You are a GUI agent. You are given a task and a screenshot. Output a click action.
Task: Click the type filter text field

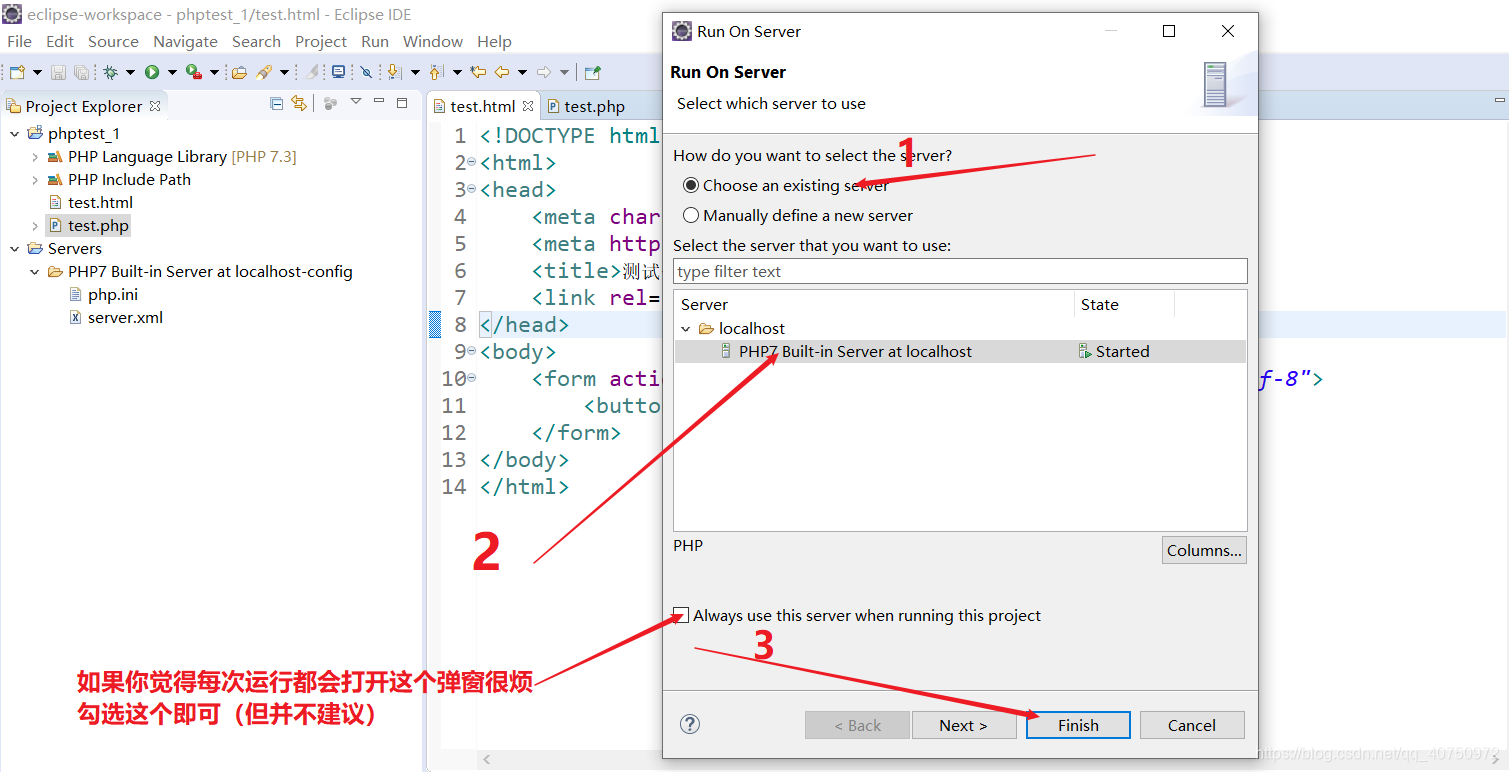[960, 271]
